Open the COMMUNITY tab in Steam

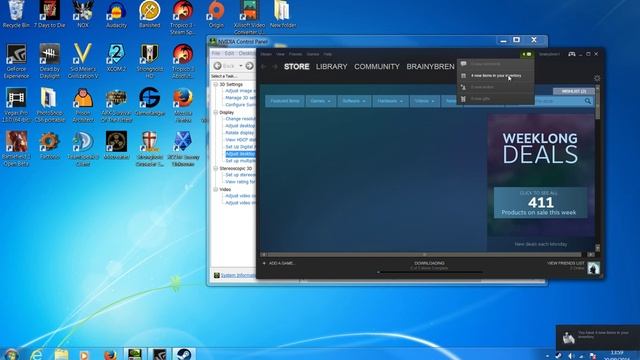pyautogui.click(x=377, y=67)
